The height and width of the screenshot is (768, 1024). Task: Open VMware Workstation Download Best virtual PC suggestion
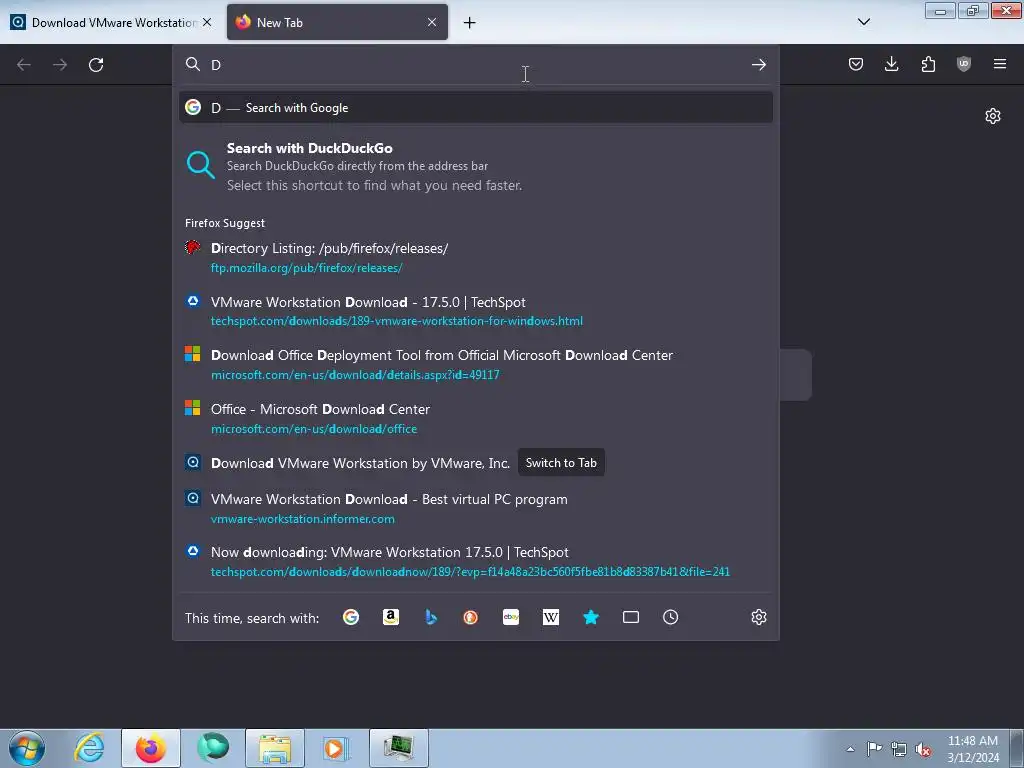point(389,500)
